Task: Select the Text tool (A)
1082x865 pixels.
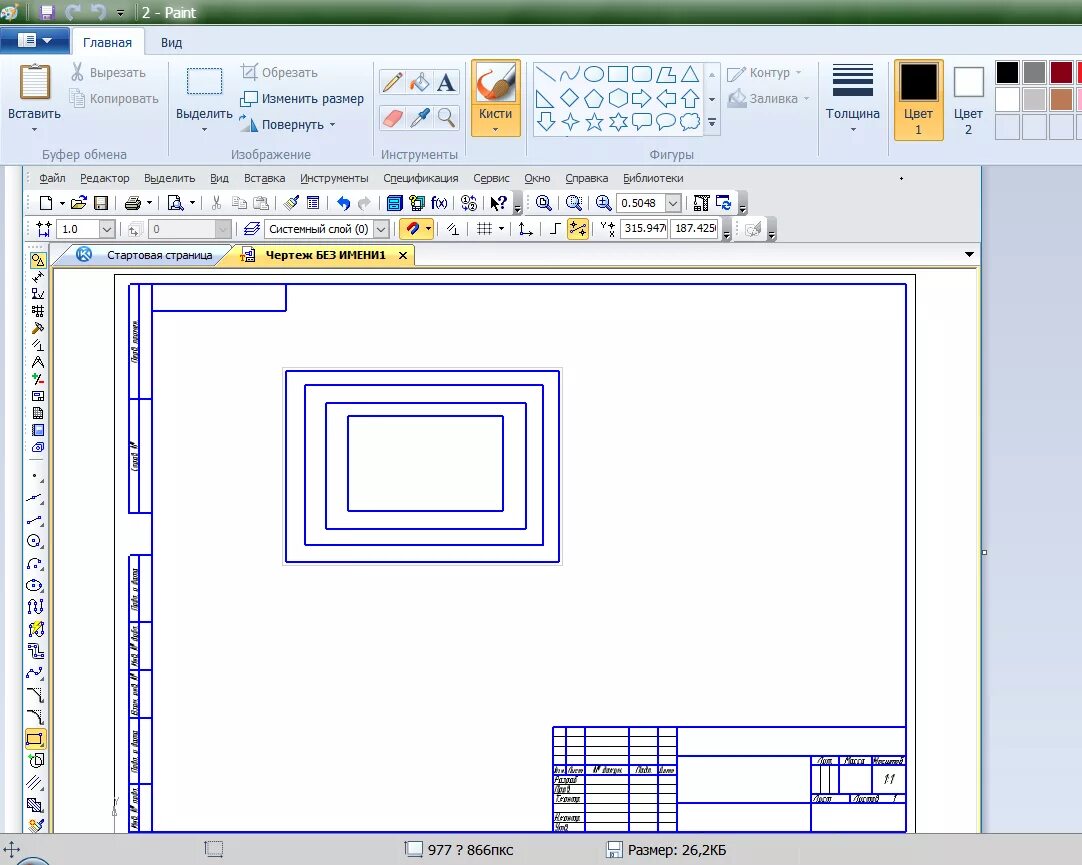Action: tap(446, 83)
